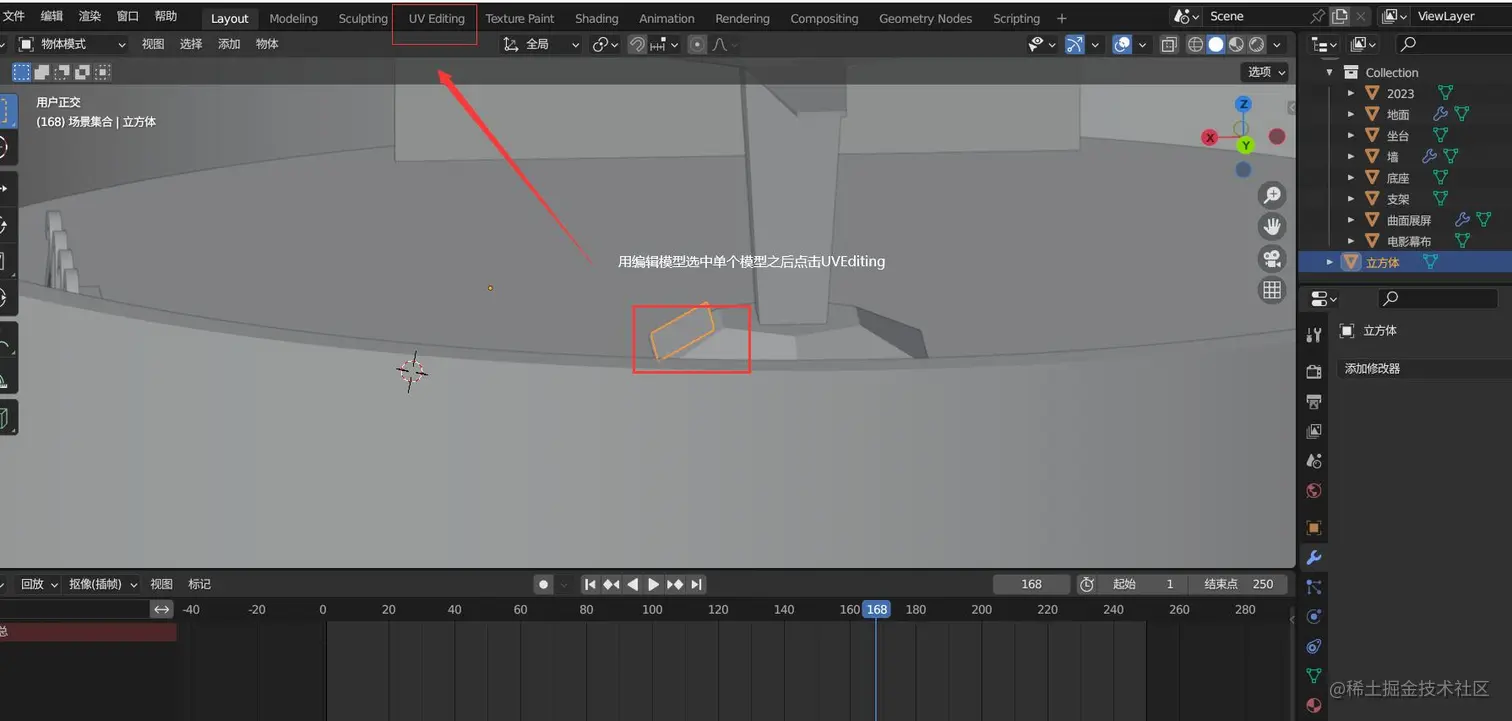Screen dimensions: 1512x721
Task: Open the 添加 add menu in viewport
Action: [x=229, y=44]
